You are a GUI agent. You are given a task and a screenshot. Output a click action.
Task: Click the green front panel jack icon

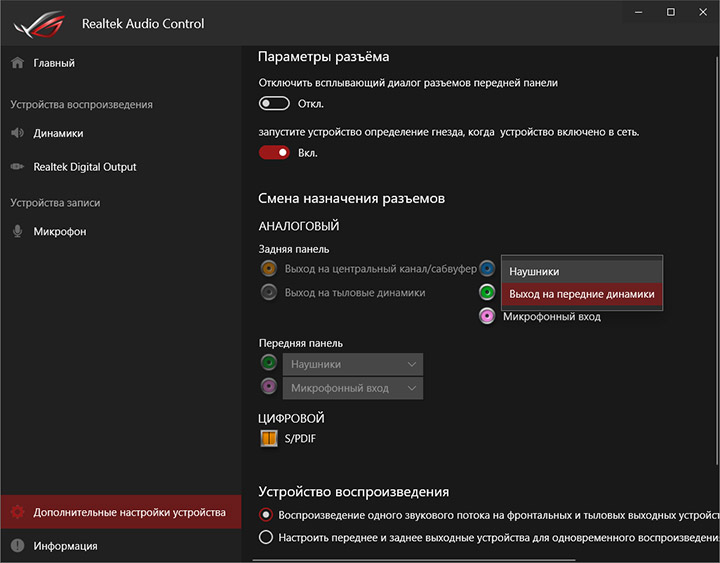[268, 364]
